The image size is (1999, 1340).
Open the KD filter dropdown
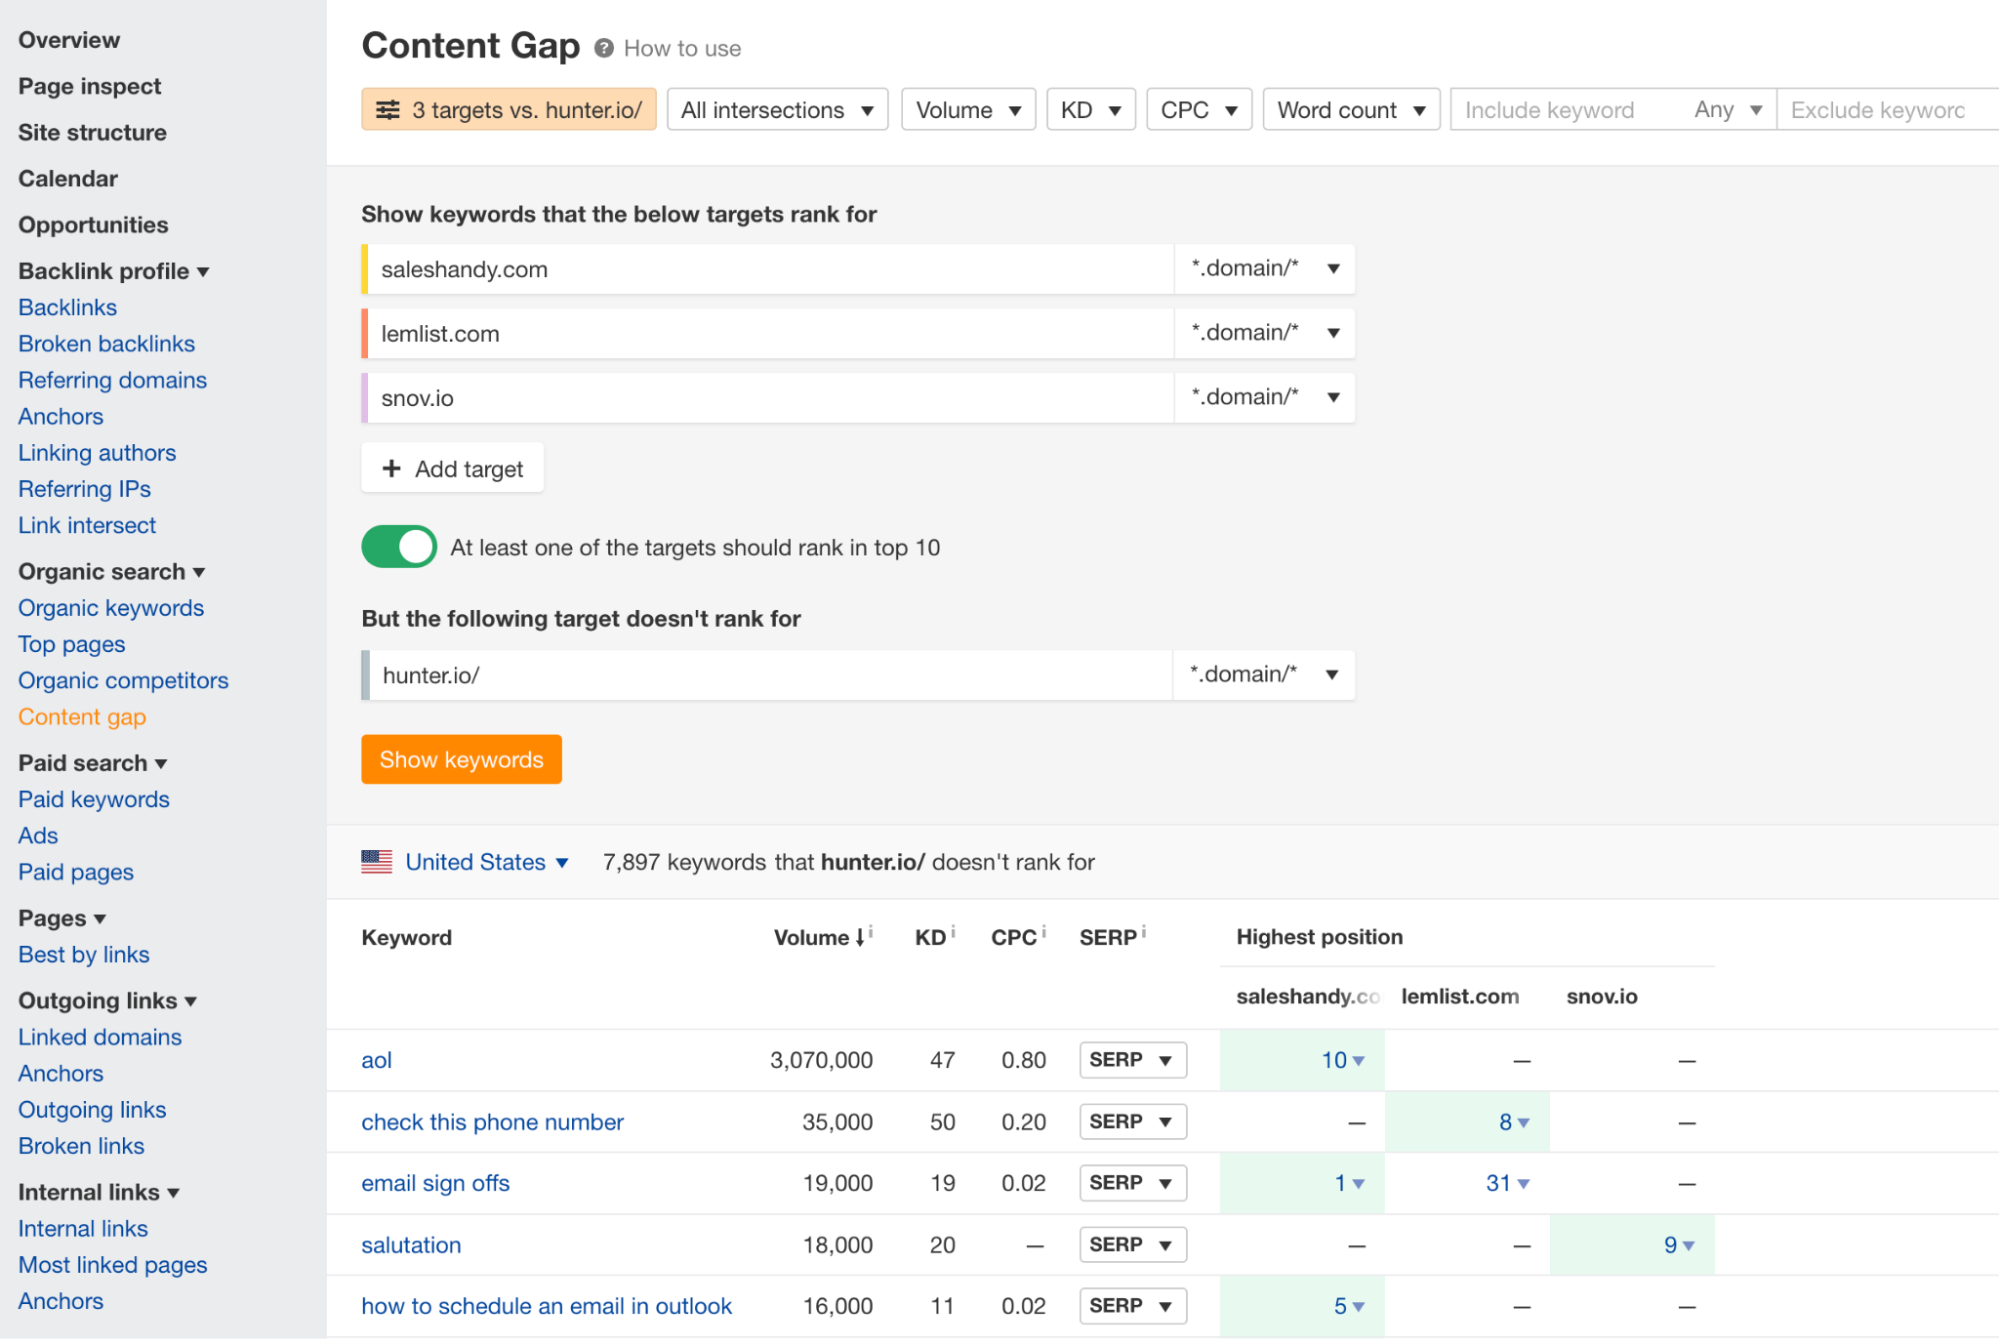pos(1090,110)
